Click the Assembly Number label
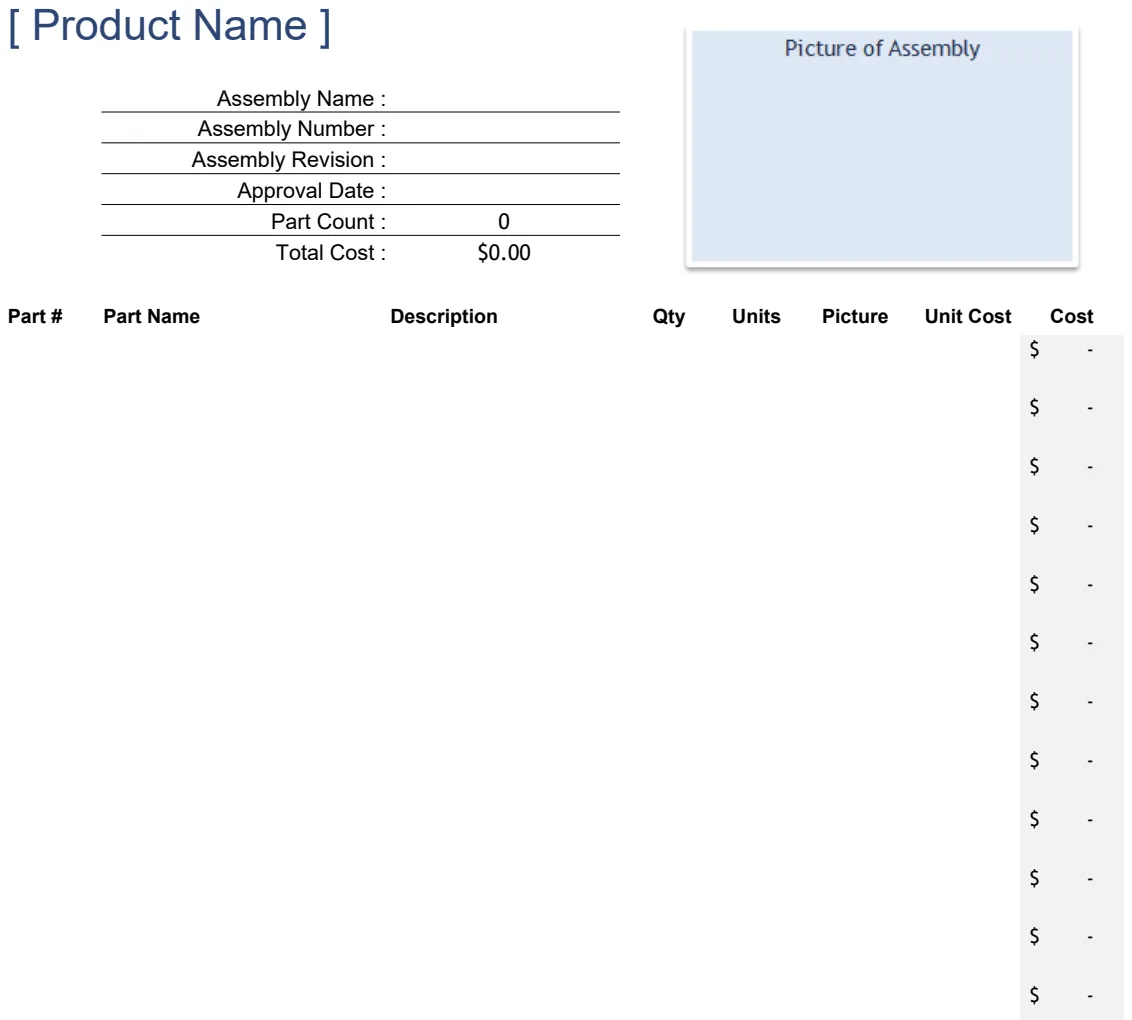This screenshot has height=1020, width=1132. click(292, 128)
